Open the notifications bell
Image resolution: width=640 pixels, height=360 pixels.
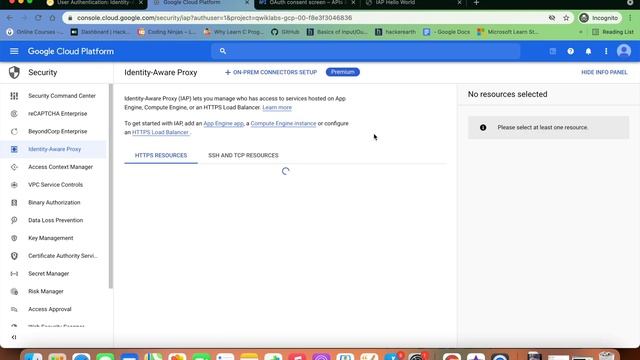pos(588,51)
